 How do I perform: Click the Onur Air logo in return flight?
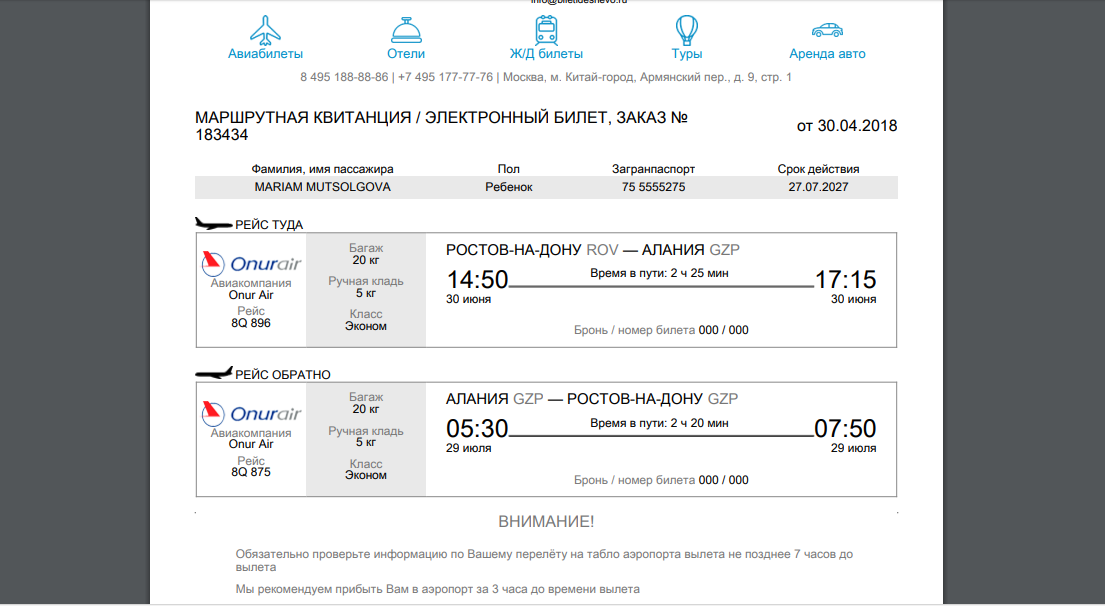tap(251, 414)
